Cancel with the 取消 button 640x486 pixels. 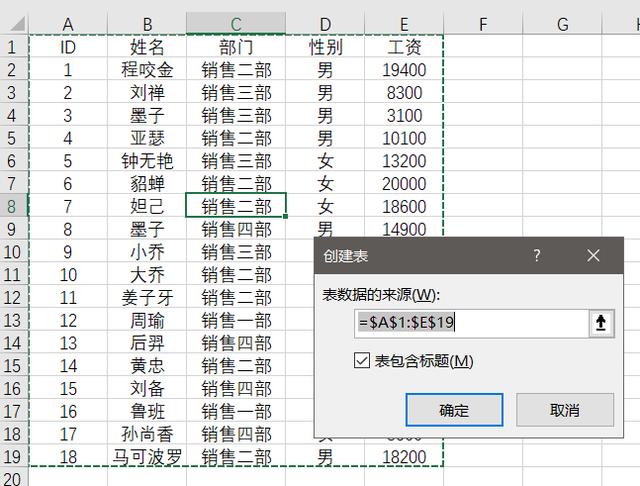[565, 410]
